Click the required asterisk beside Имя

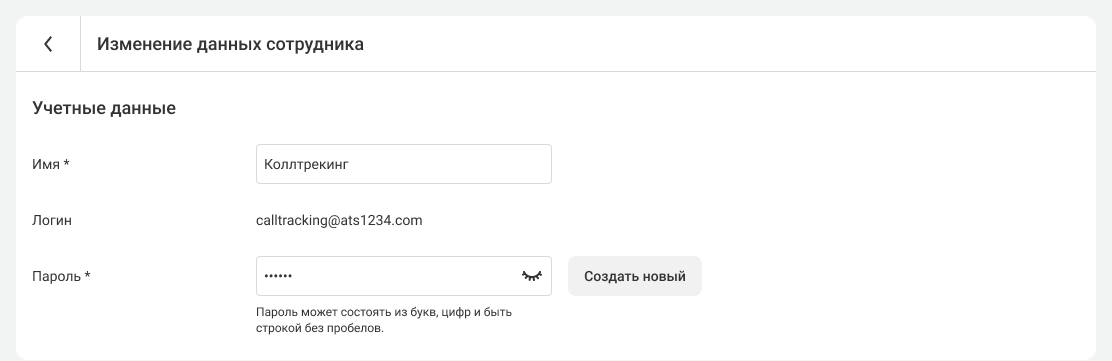[67, 162]
